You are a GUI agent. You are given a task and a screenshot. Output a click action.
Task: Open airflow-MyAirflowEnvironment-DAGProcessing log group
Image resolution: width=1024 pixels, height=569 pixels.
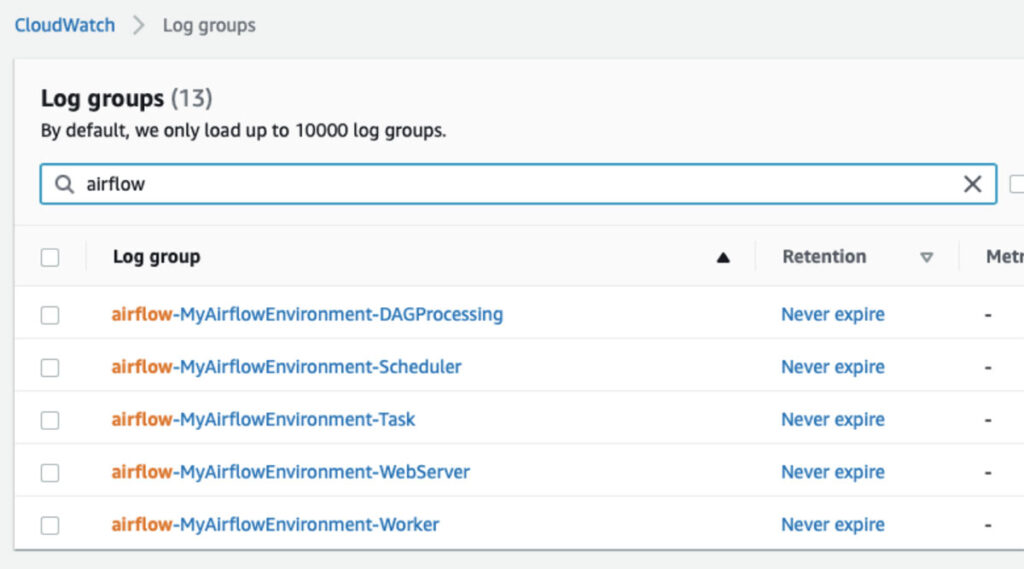click(307, 315)
